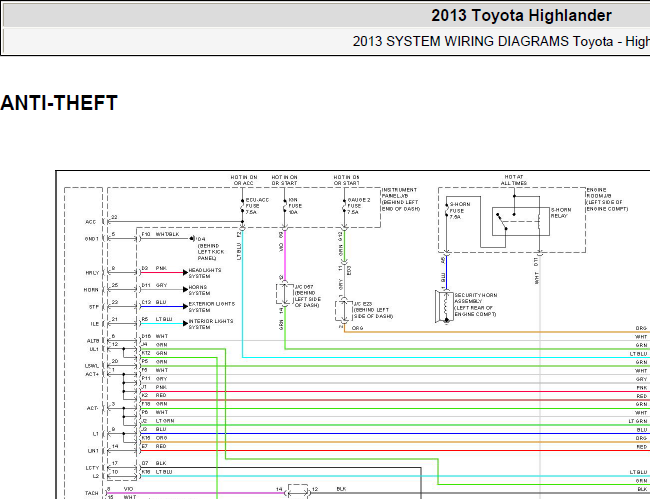
Task: Click the 'ACT+' terminal label
Action: coord(92,375)
